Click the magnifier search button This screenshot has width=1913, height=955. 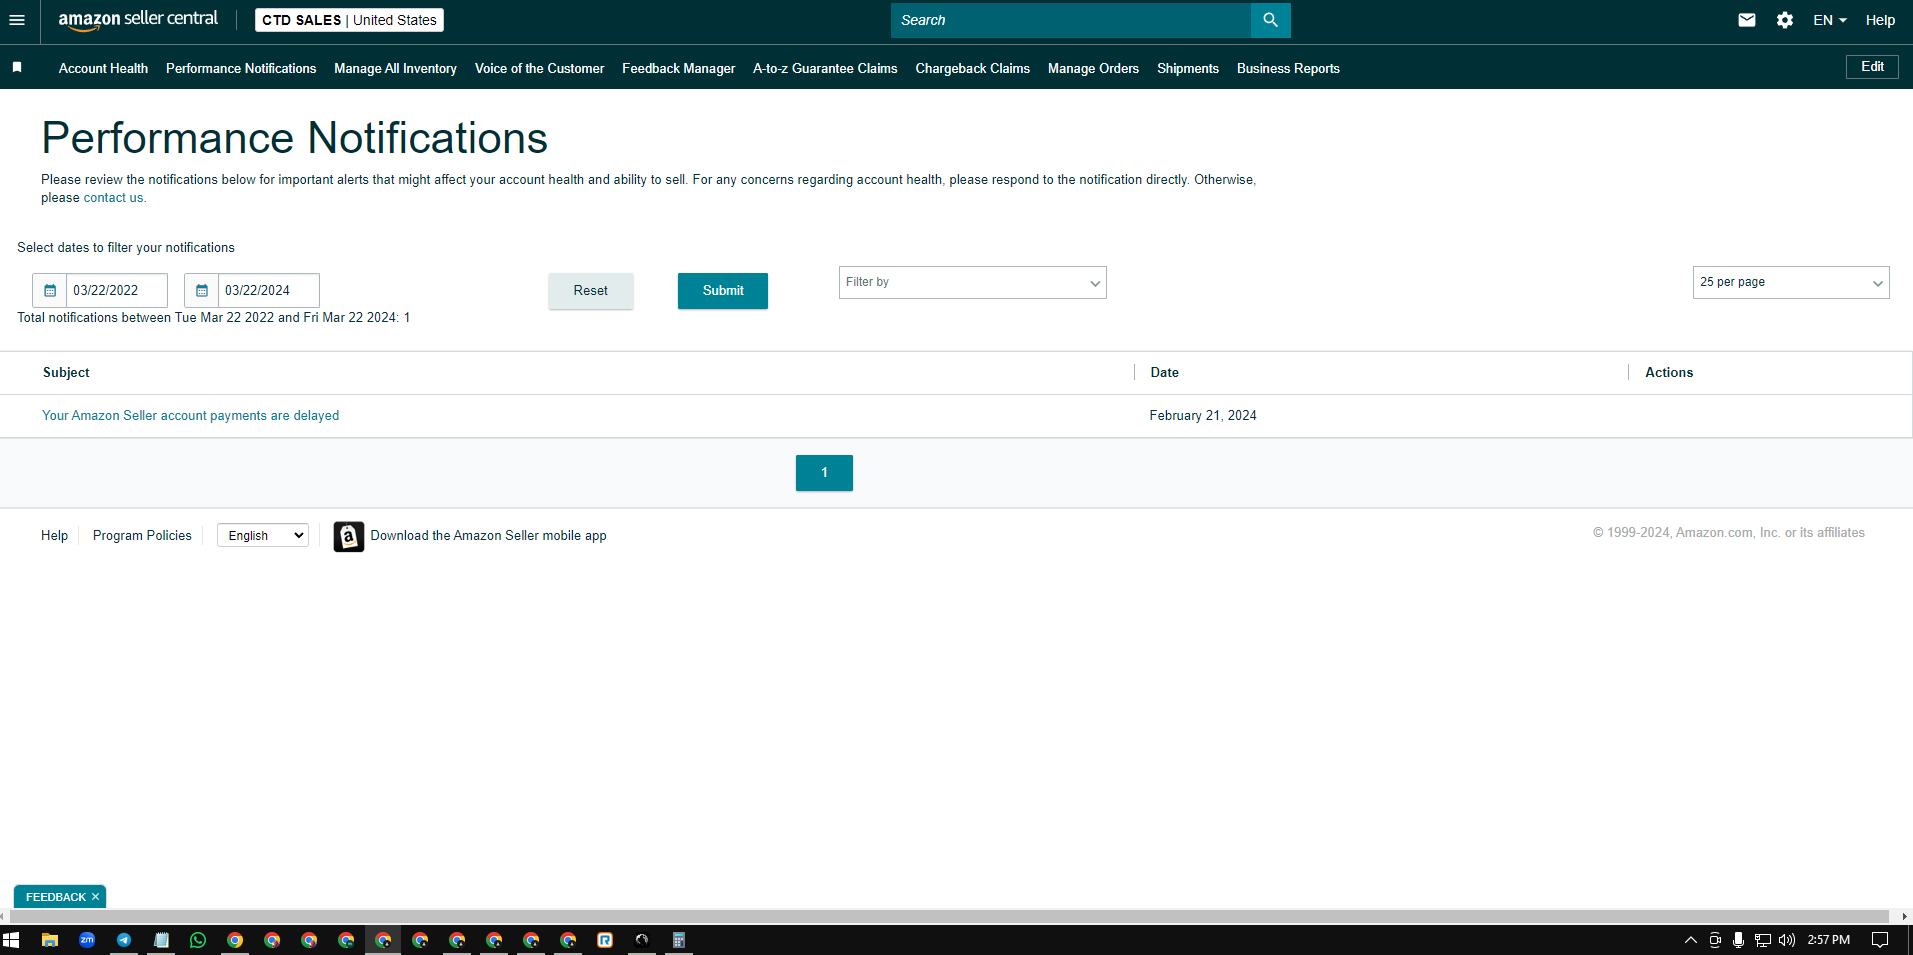[1270, 20]
